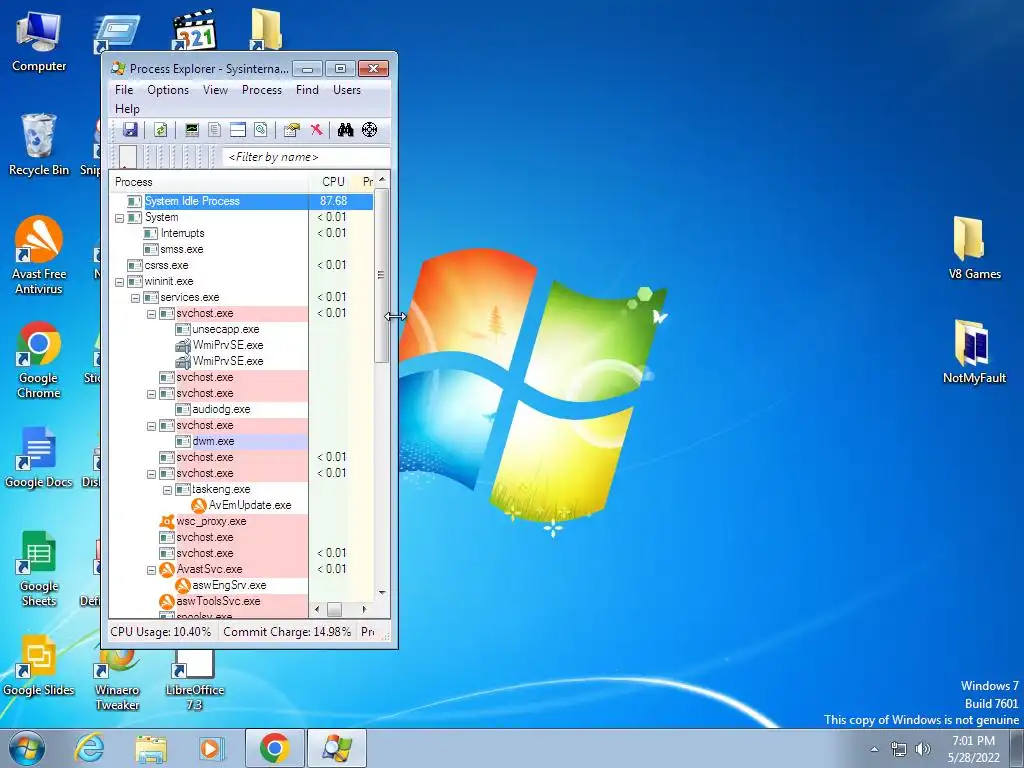Image resolution: width=1024 pixels, height=768 pixels.
Task: Open Windows Explorer from the taskbar
Action: 151,748
